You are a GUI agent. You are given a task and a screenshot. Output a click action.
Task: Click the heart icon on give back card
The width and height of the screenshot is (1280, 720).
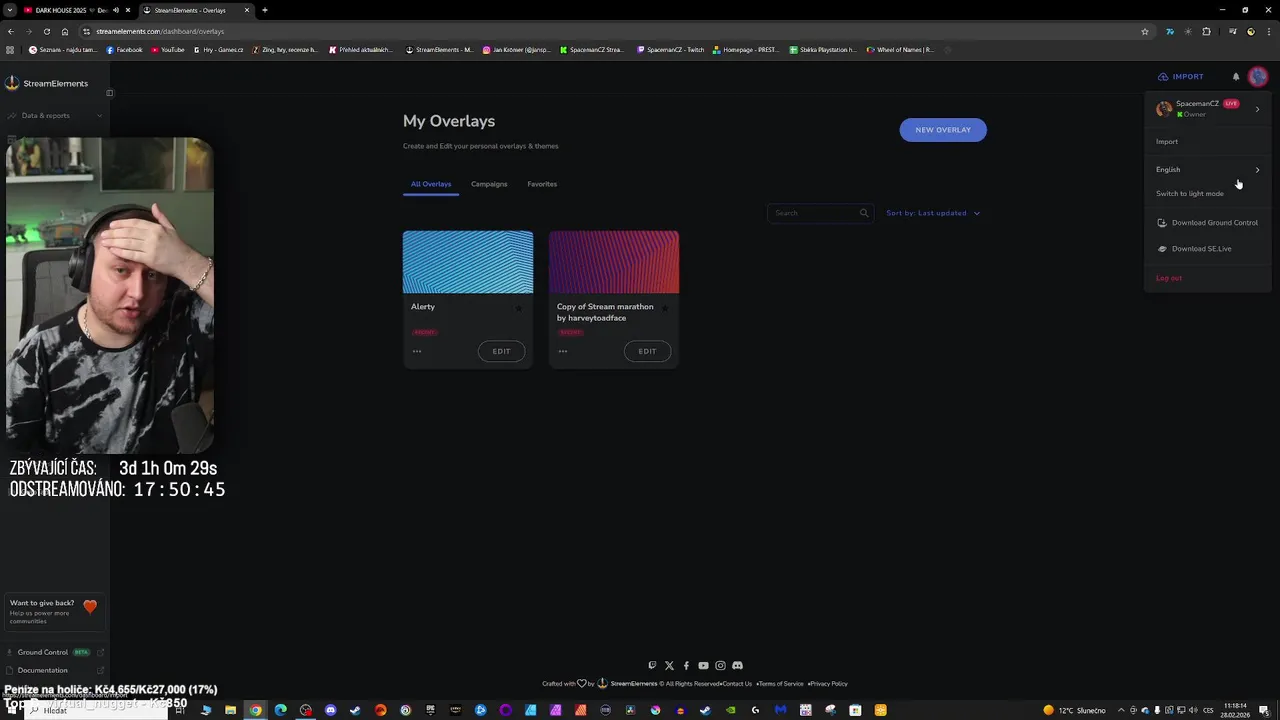(x=90, y=606)
